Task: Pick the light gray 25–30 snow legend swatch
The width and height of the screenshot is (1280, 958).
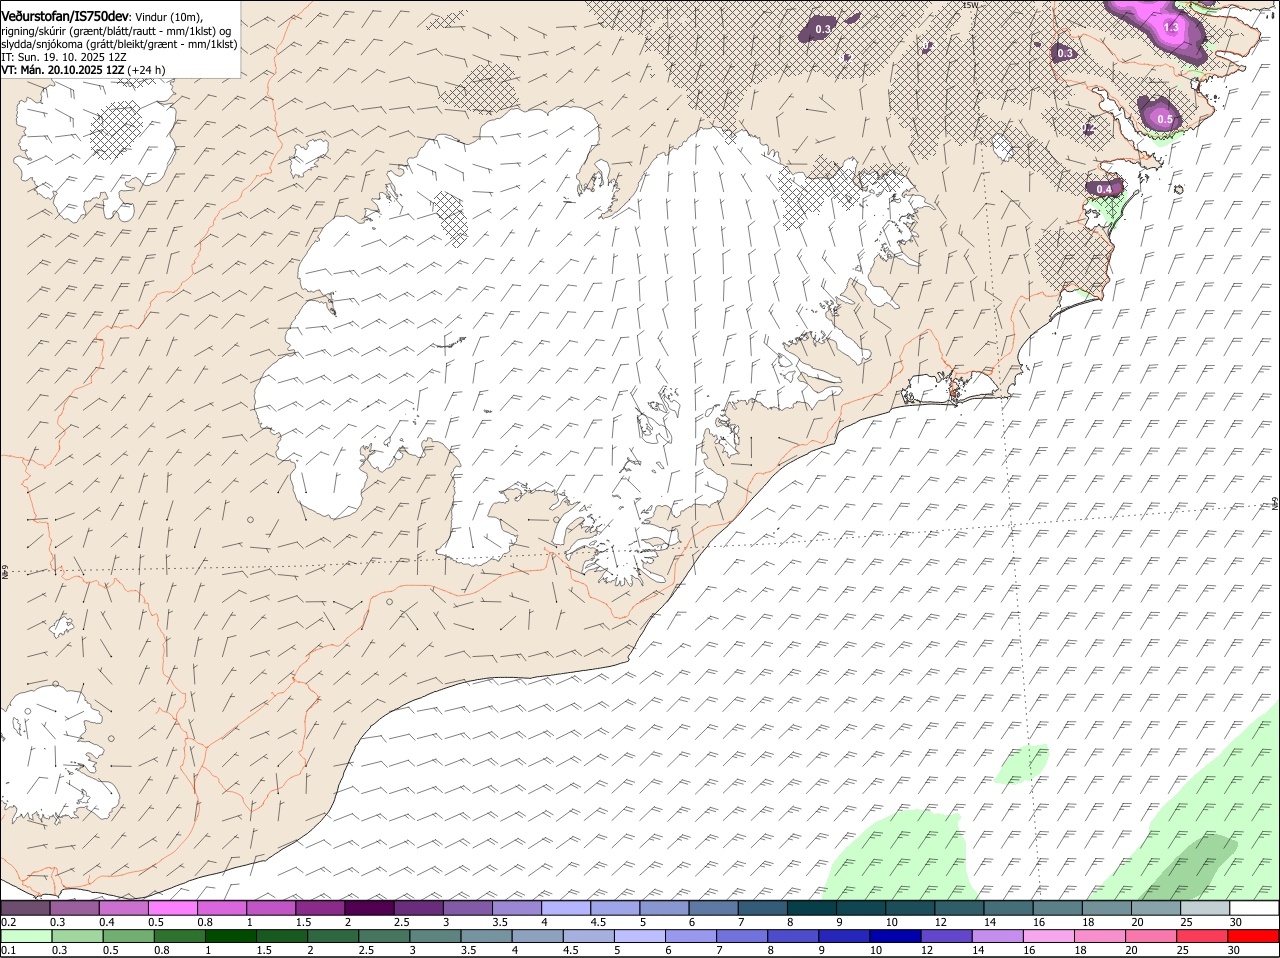Action: (1206, 908)
